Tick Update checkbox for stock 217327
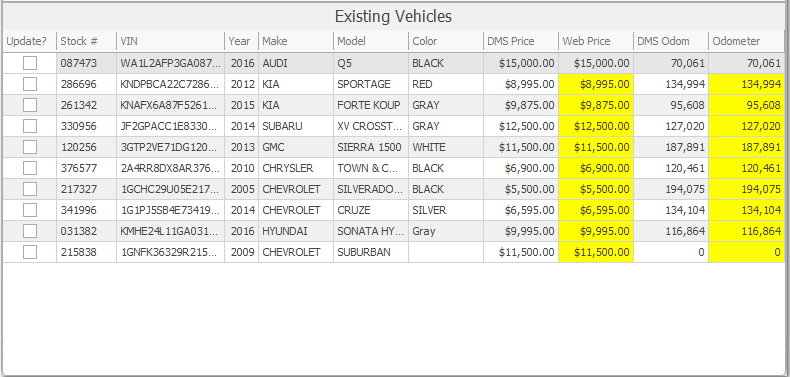The width and height of the screenshot is (790, 377). pyautogui.click(x=30, y=189)
